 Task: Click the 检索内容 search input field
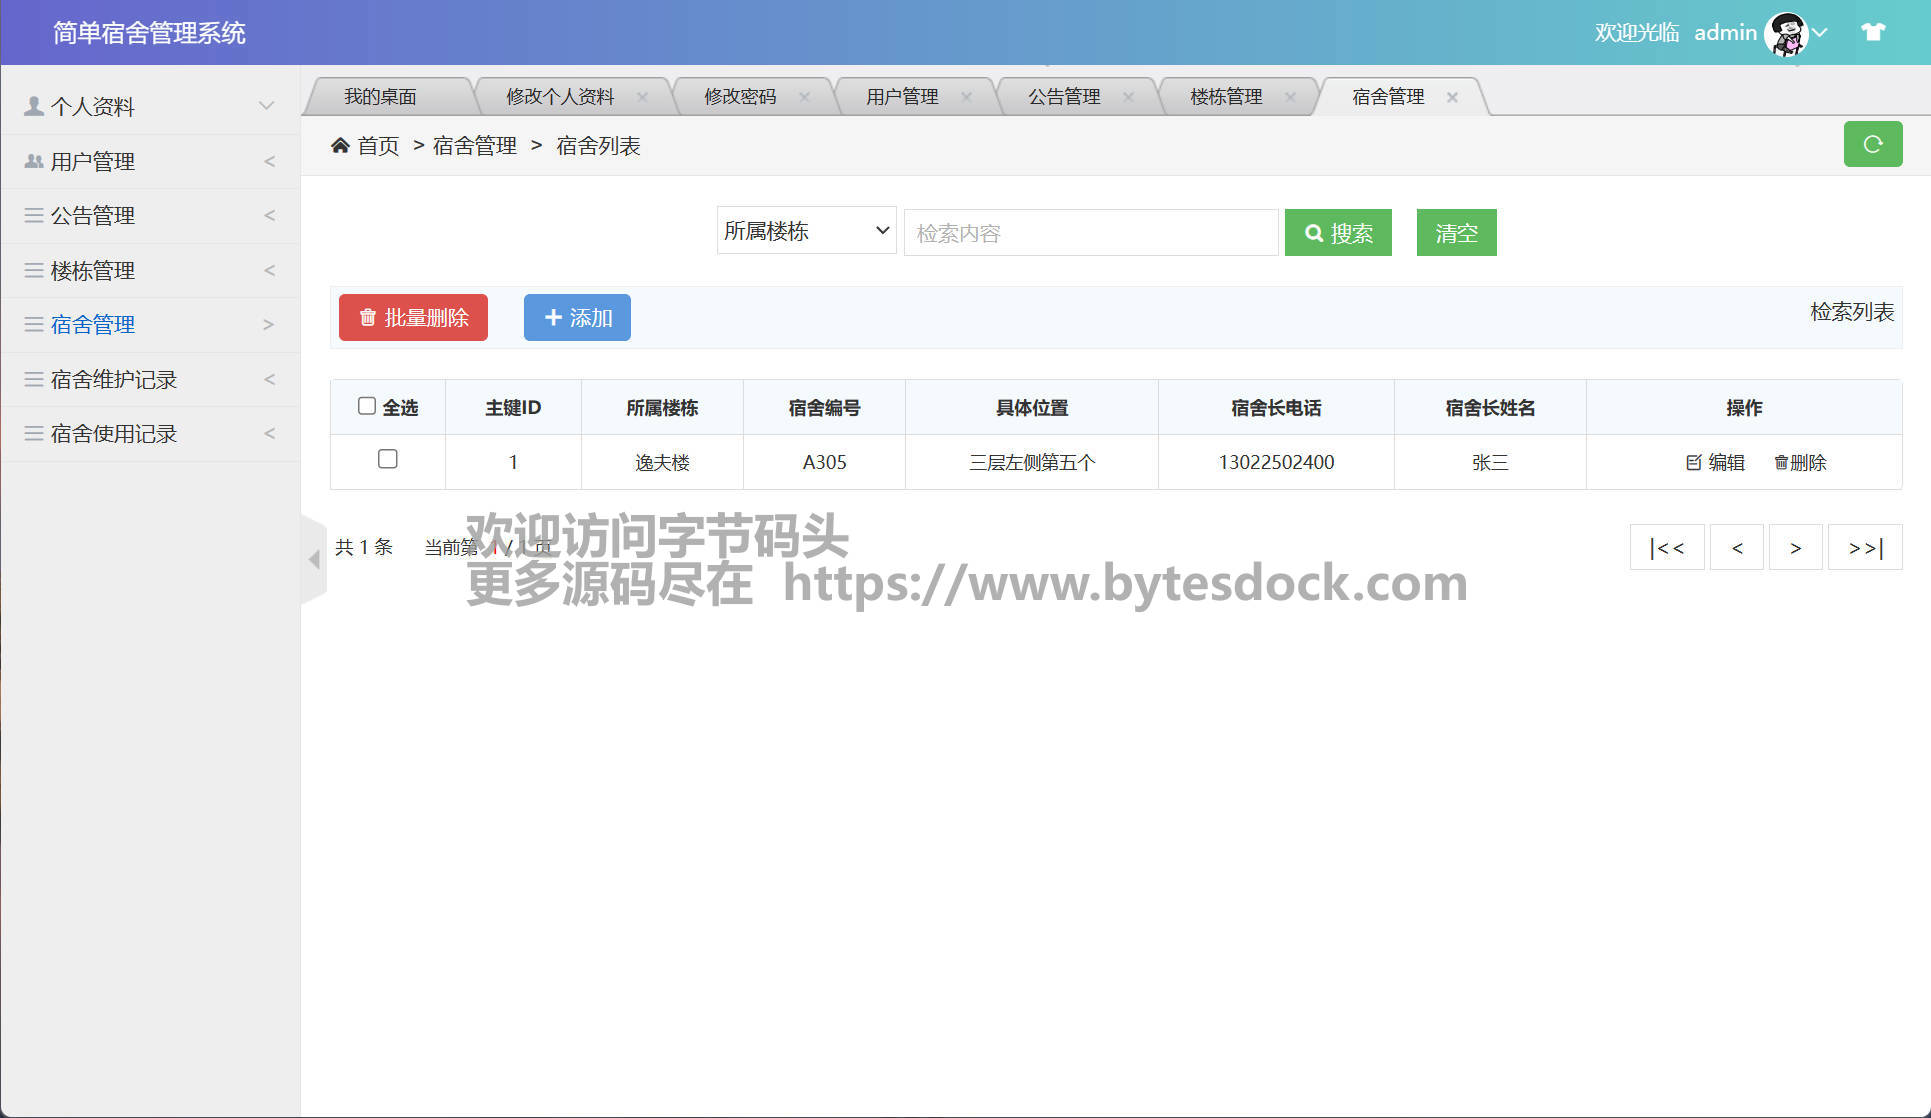click(1090, 233)
